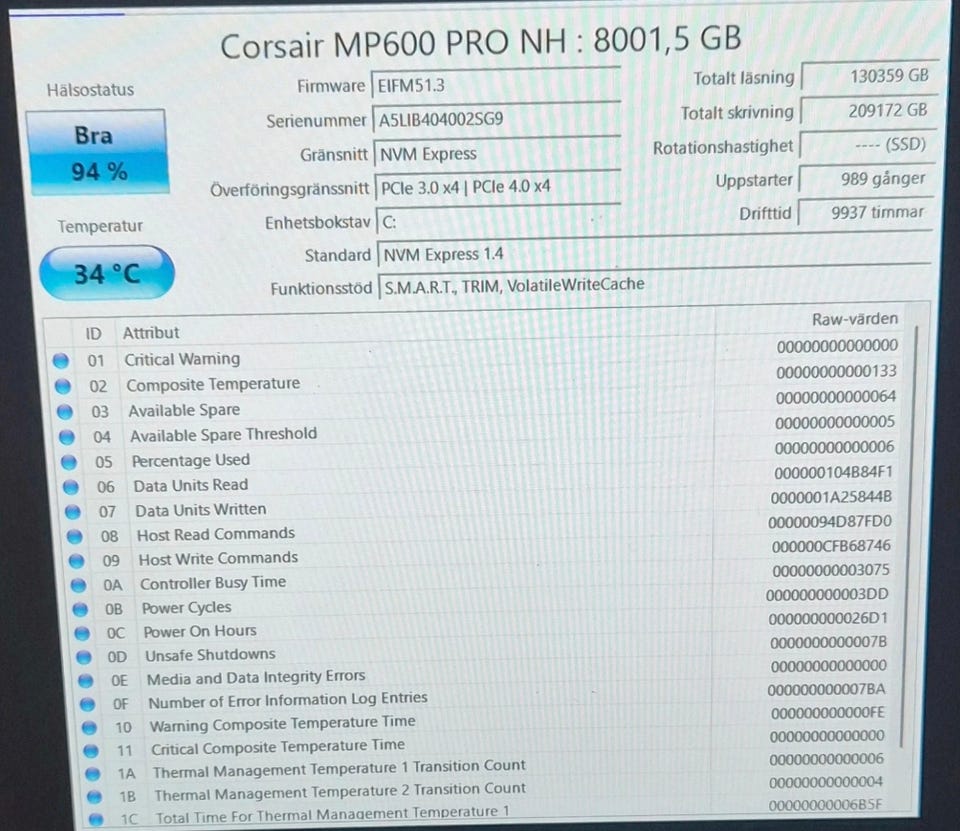Click the Raw-värden column header
Viewport: 960px width, 831px height.
(x=854, y=319)
